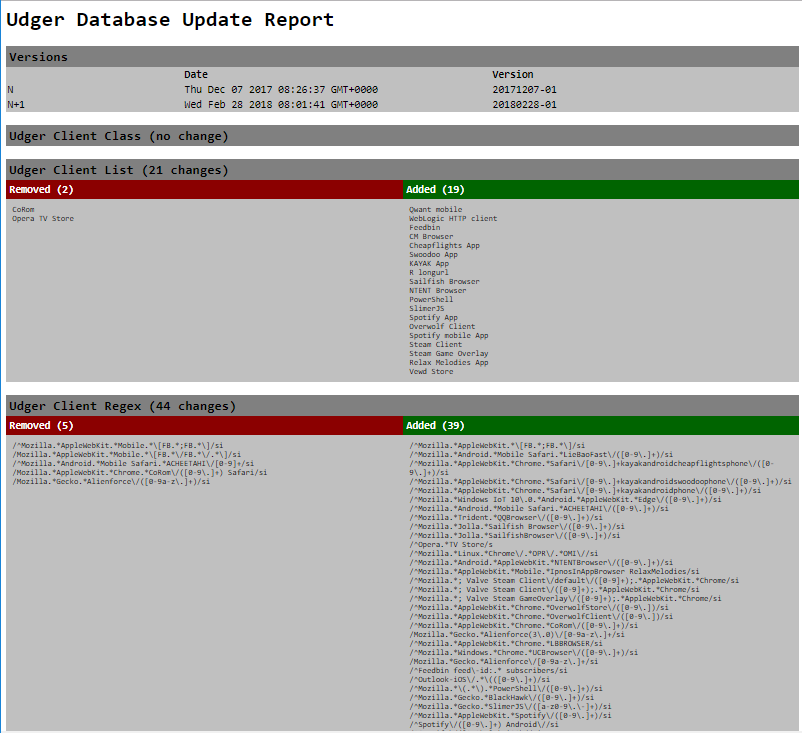Click Udger Client Regex (44 changes) header
The height and width of the screenshot is (733, 802).
(122, 406)
